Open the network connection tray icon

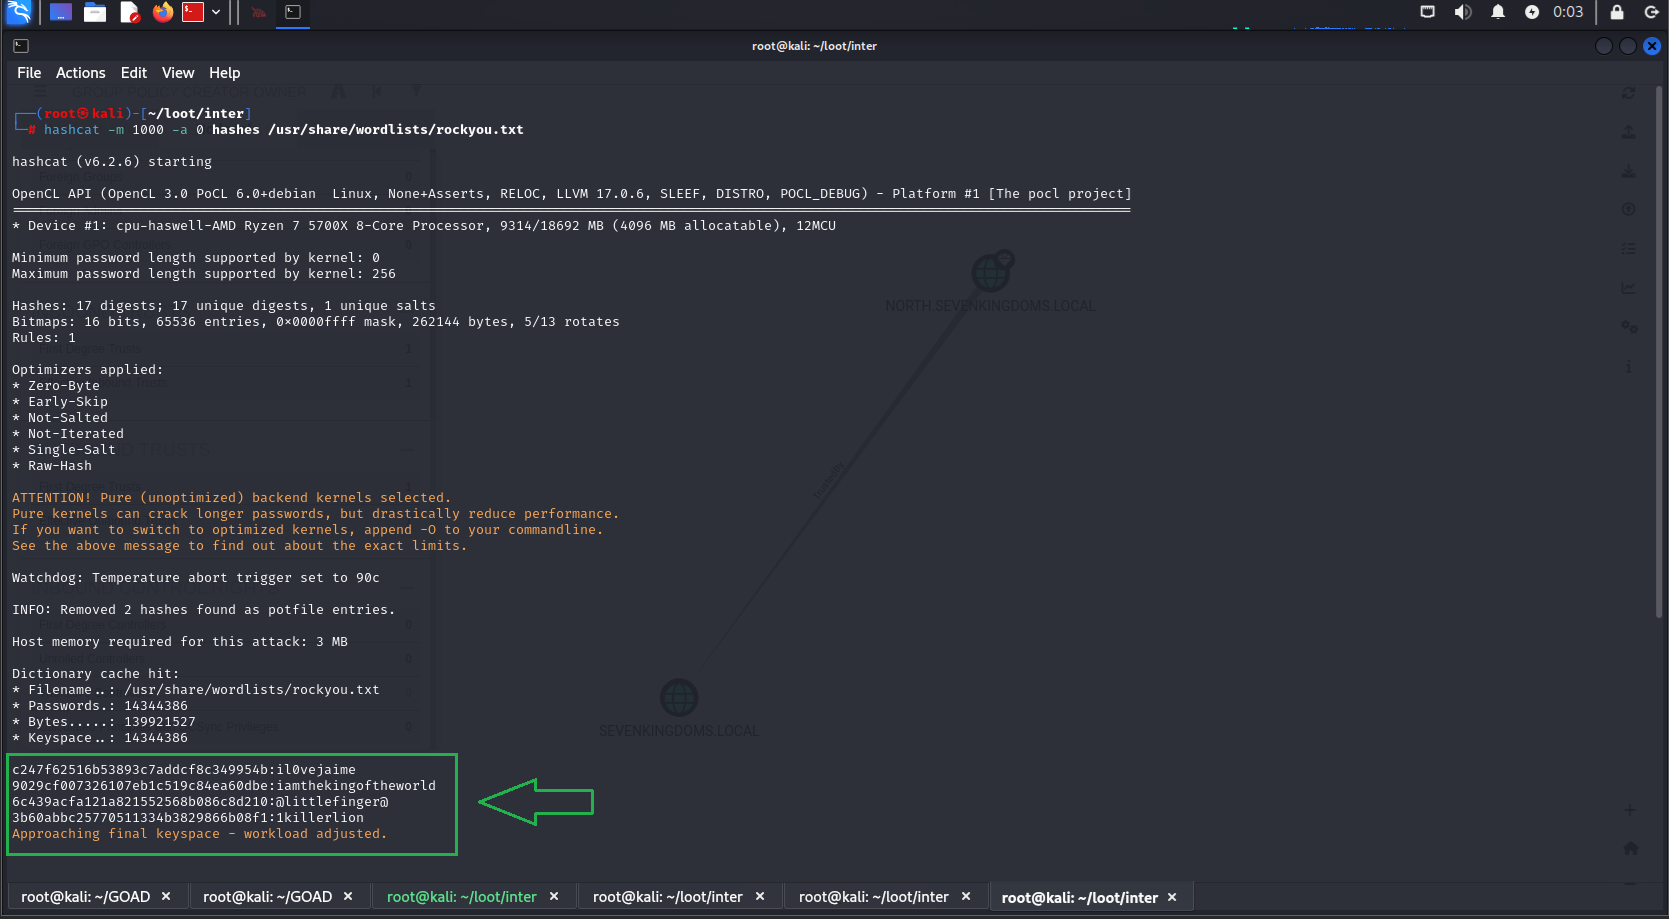1427,12
